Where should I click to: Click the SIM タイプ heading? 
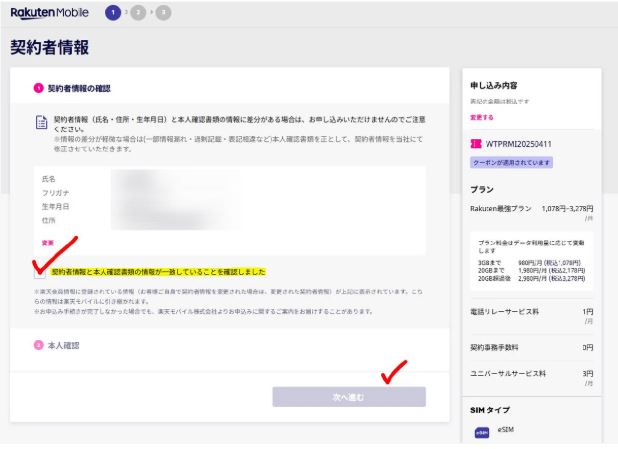coord(490,410)
